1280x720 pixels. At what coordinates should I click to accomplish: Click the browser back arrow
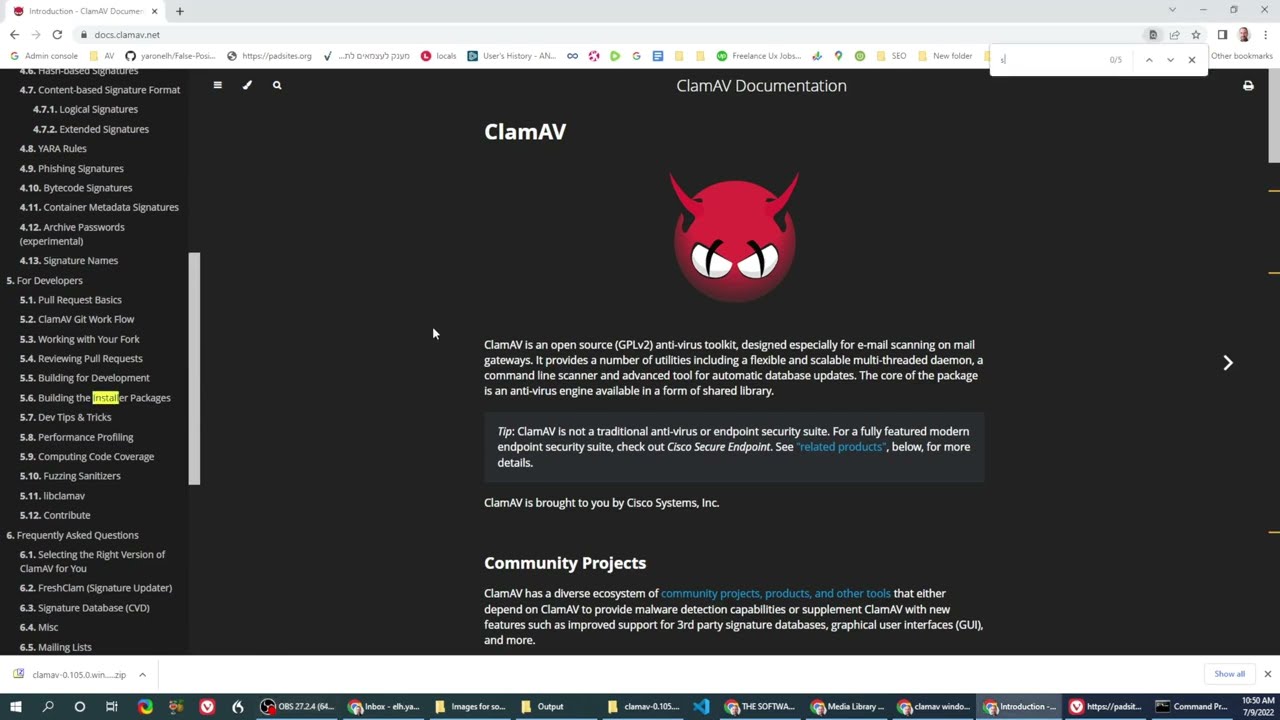14,34
